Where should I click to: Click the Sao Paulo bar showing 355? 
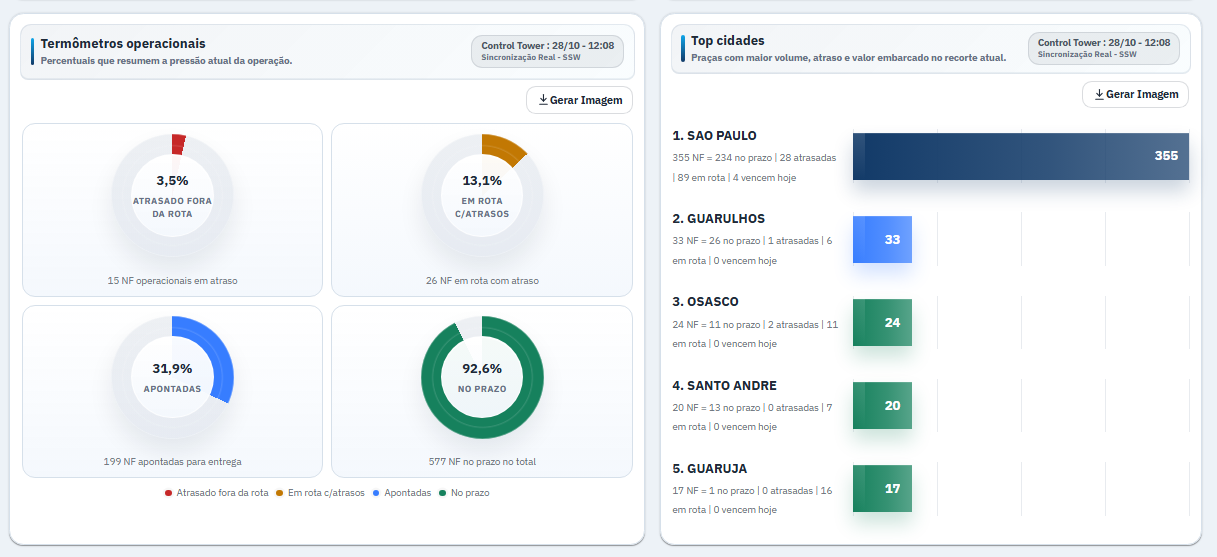[x=1021, y=156]
